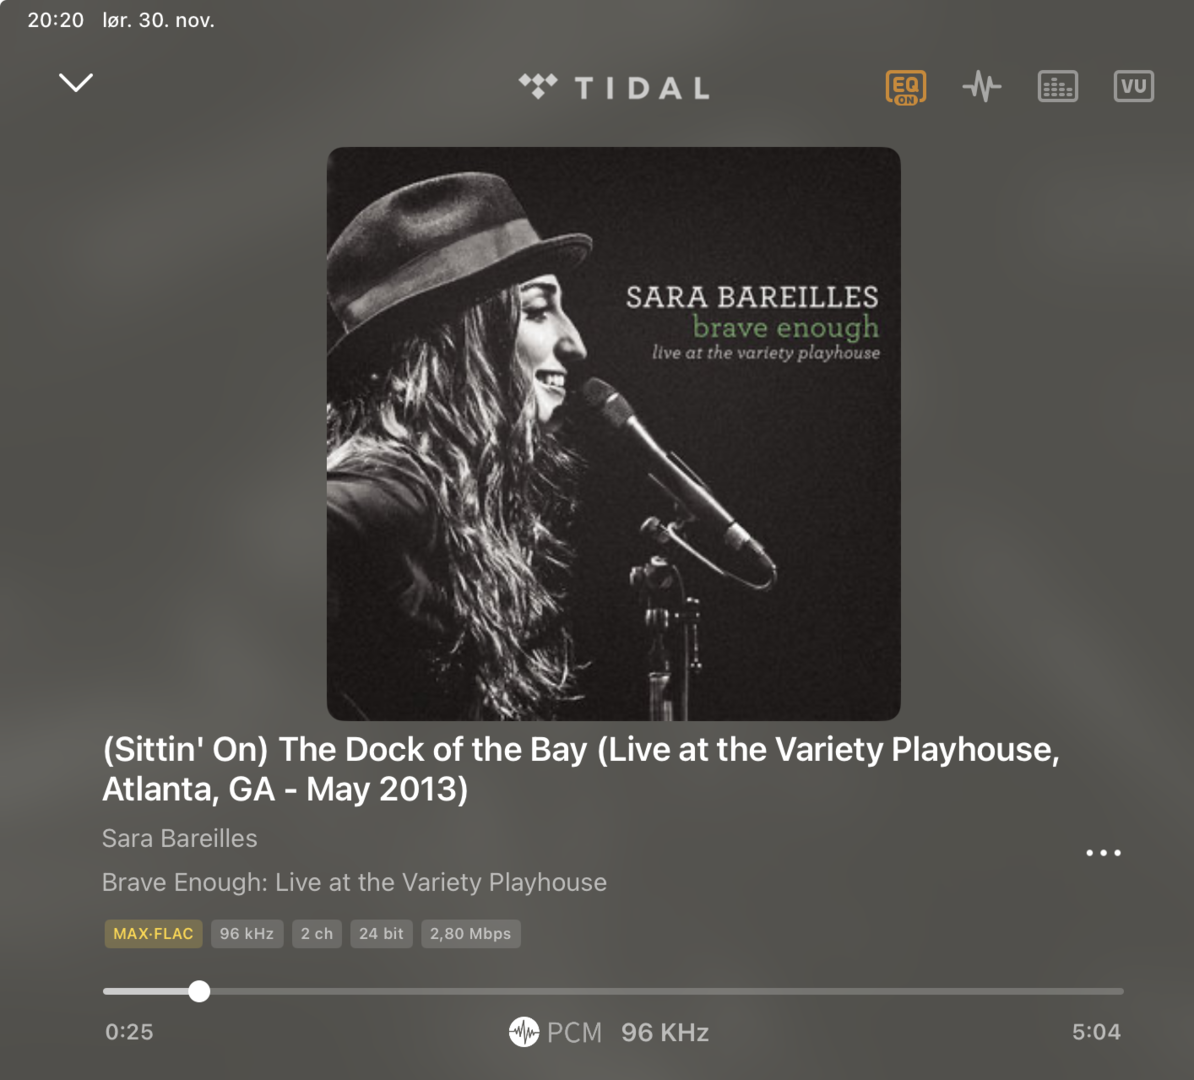This screenshot has height=1080, width=1194.
Task: Seek to the middle of progress bar
Action: pos(613,991)
